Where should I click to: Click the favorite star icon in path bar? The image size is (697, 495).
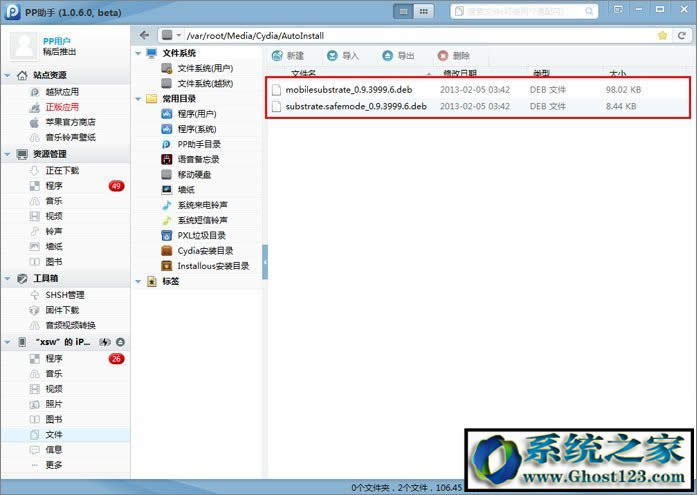[662, 35]
